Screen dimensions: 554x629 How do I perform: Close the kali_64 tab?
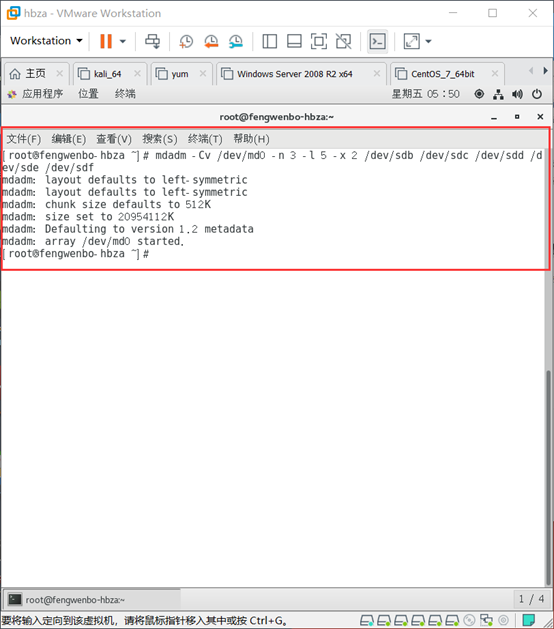coord(137,73)
